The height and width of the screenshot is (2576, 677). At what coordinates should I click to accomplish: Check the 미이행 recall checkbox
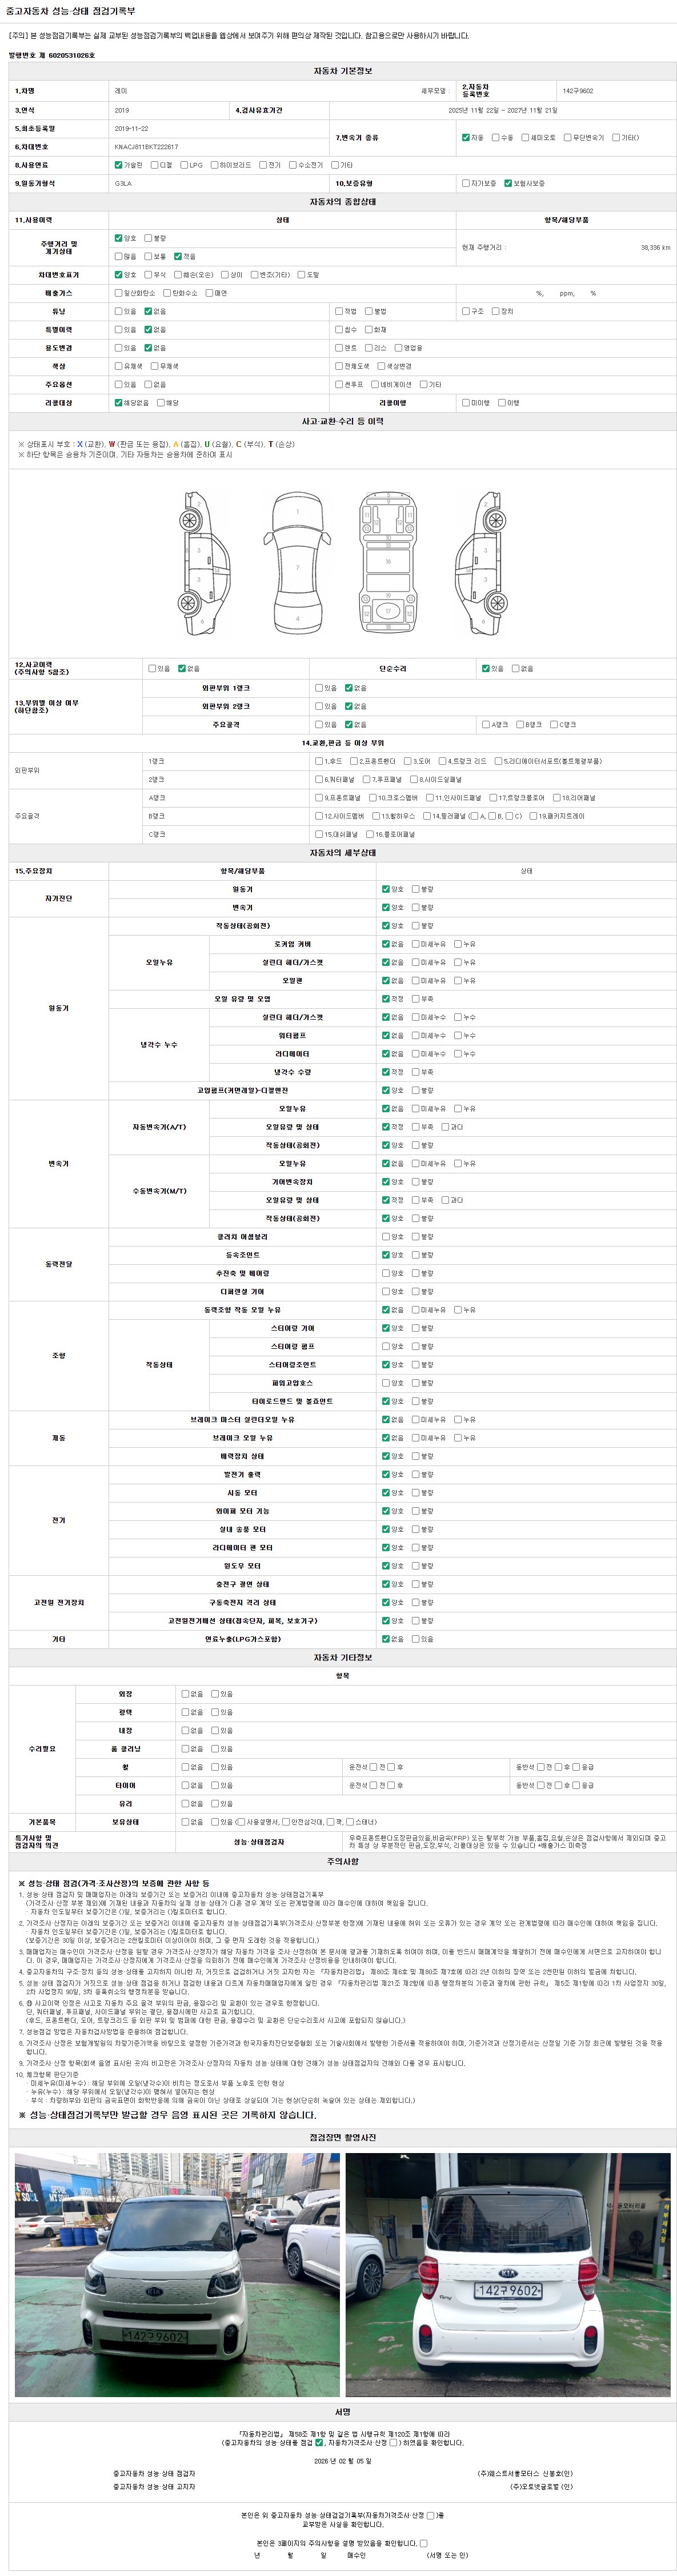tap(465, 403)
